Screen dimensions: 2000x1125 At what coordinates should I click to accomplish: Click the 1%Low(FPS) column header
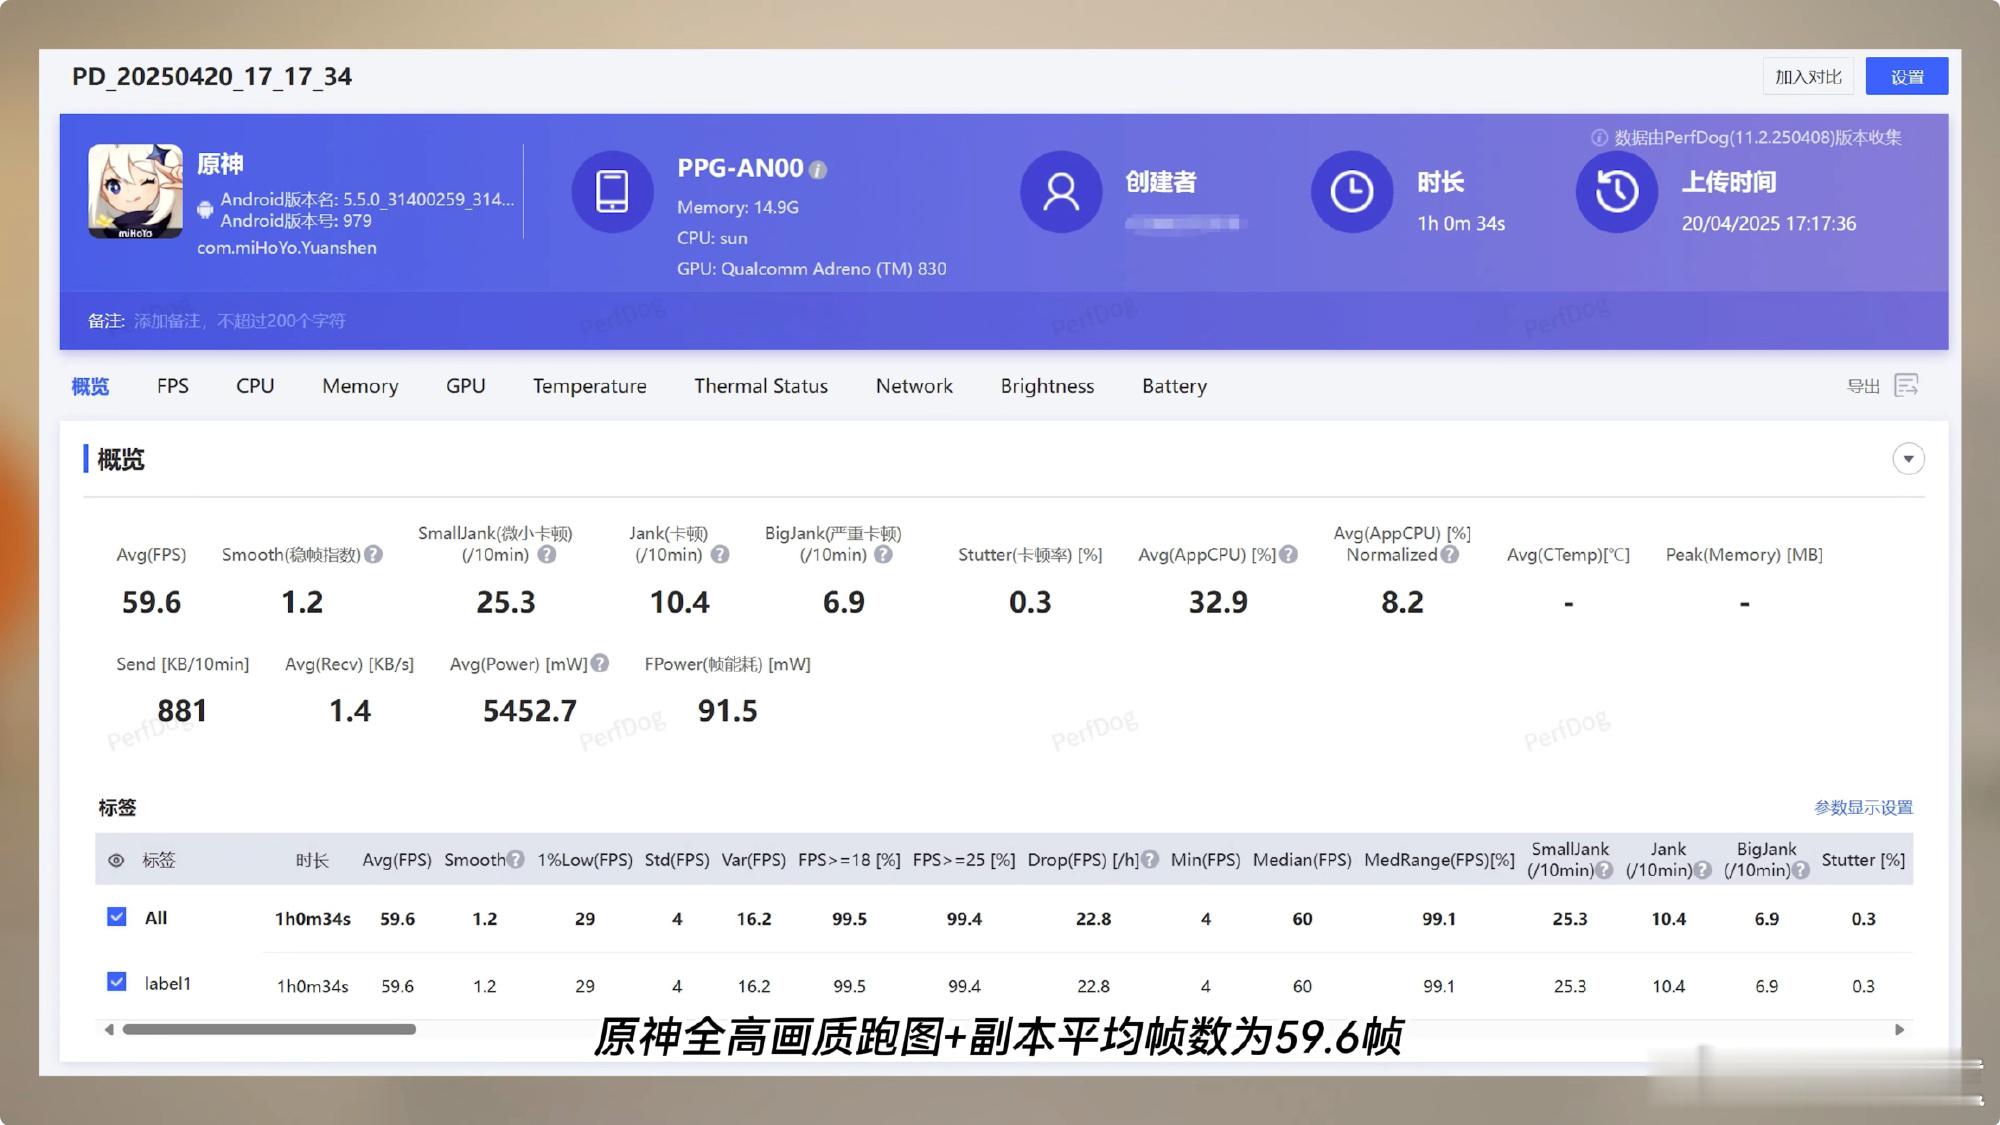tap(585, 860)
